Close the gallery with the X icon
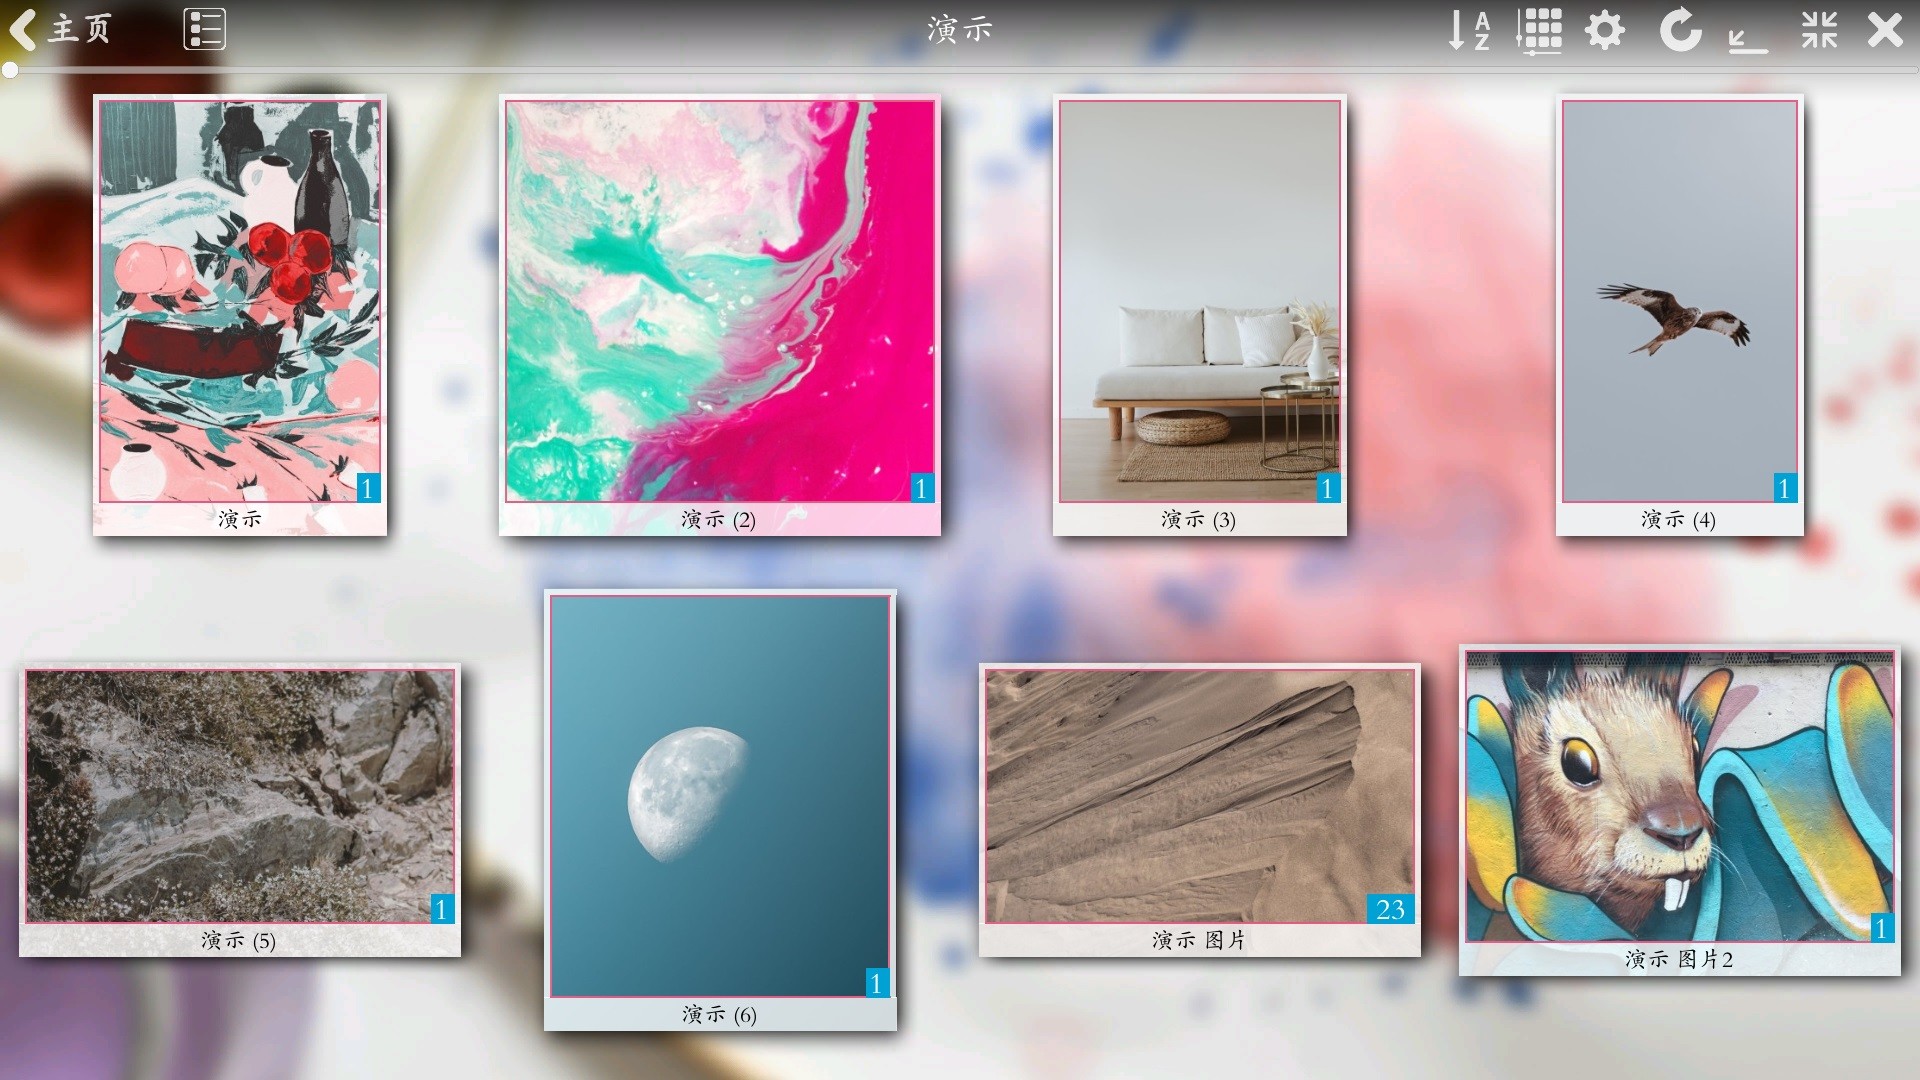This screenshot has height=1080, width=1920. click(1885, 30)
